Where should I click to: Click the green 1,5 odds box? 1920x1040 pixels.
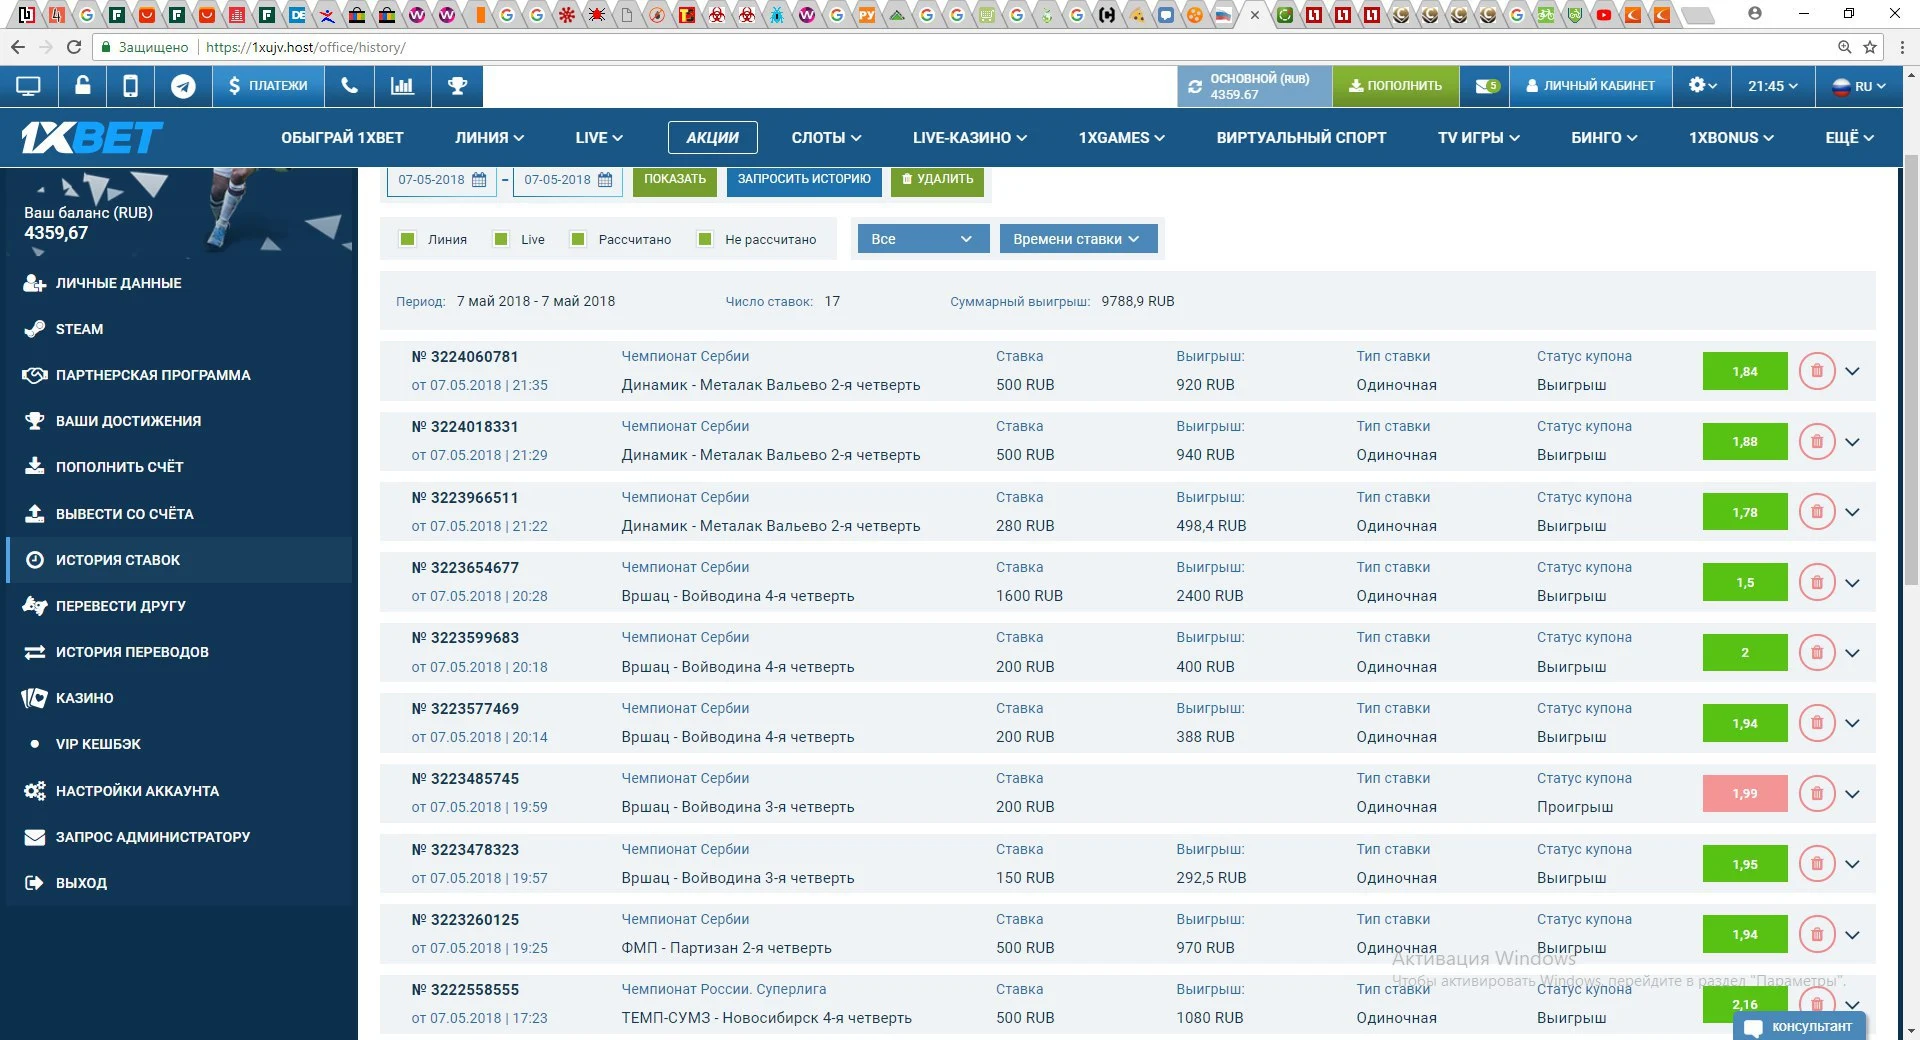1745,582
